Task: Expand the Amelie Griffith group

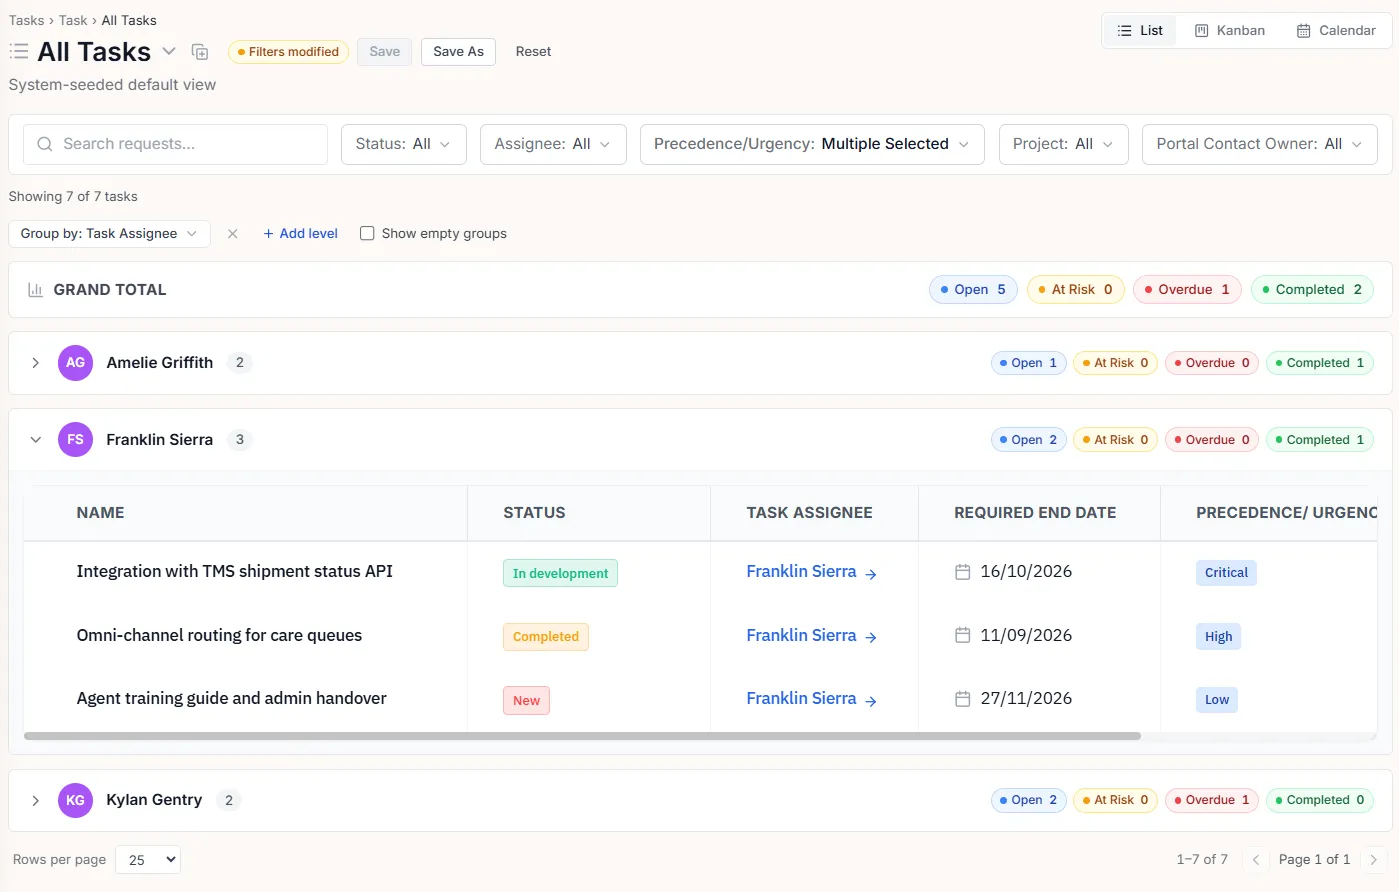Action: pos(35,363)
